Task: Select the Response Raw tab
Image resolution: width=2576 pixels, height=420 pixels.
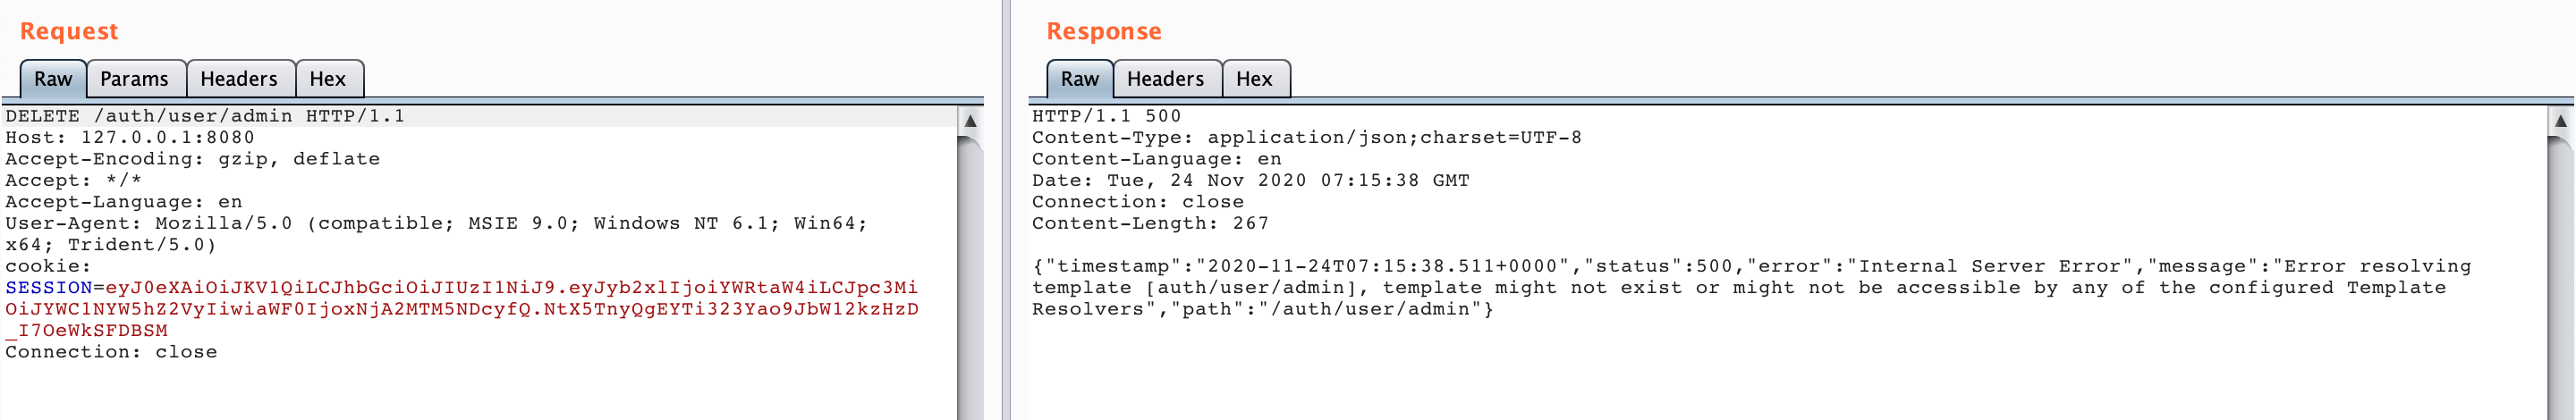Action: [x=1079, y=79]
